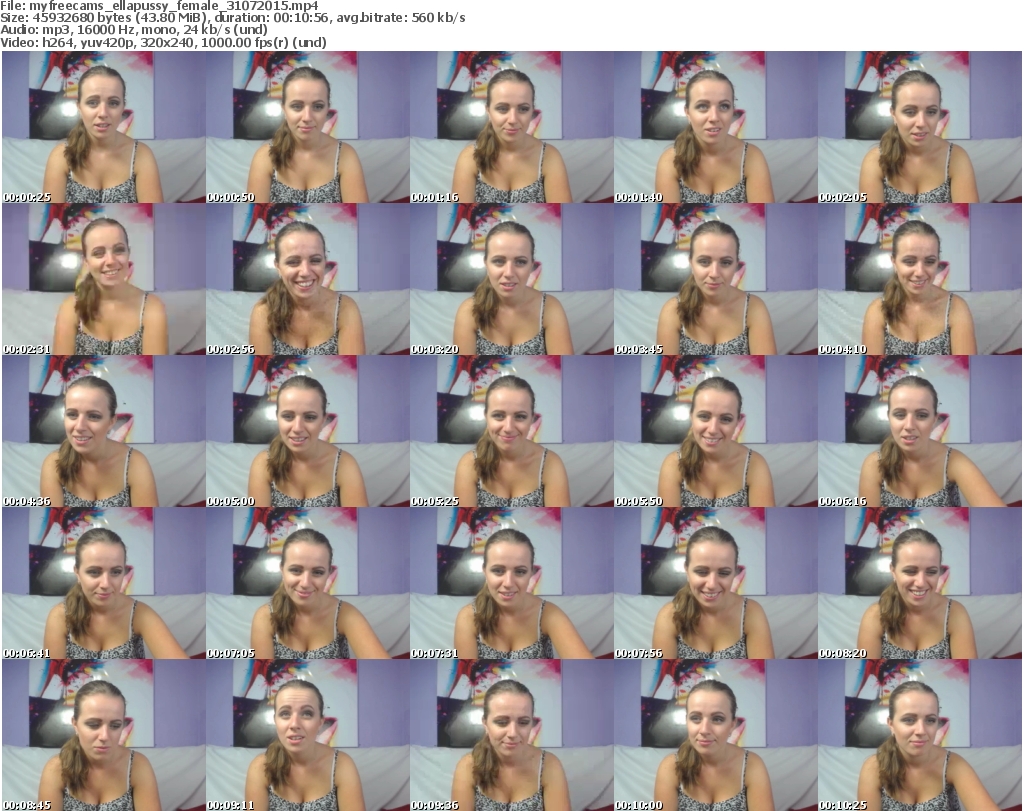This screenshot has width=1024, height=811.
Task: Open the thumbnail marked 00:05:25
Action: click(512, 432)
